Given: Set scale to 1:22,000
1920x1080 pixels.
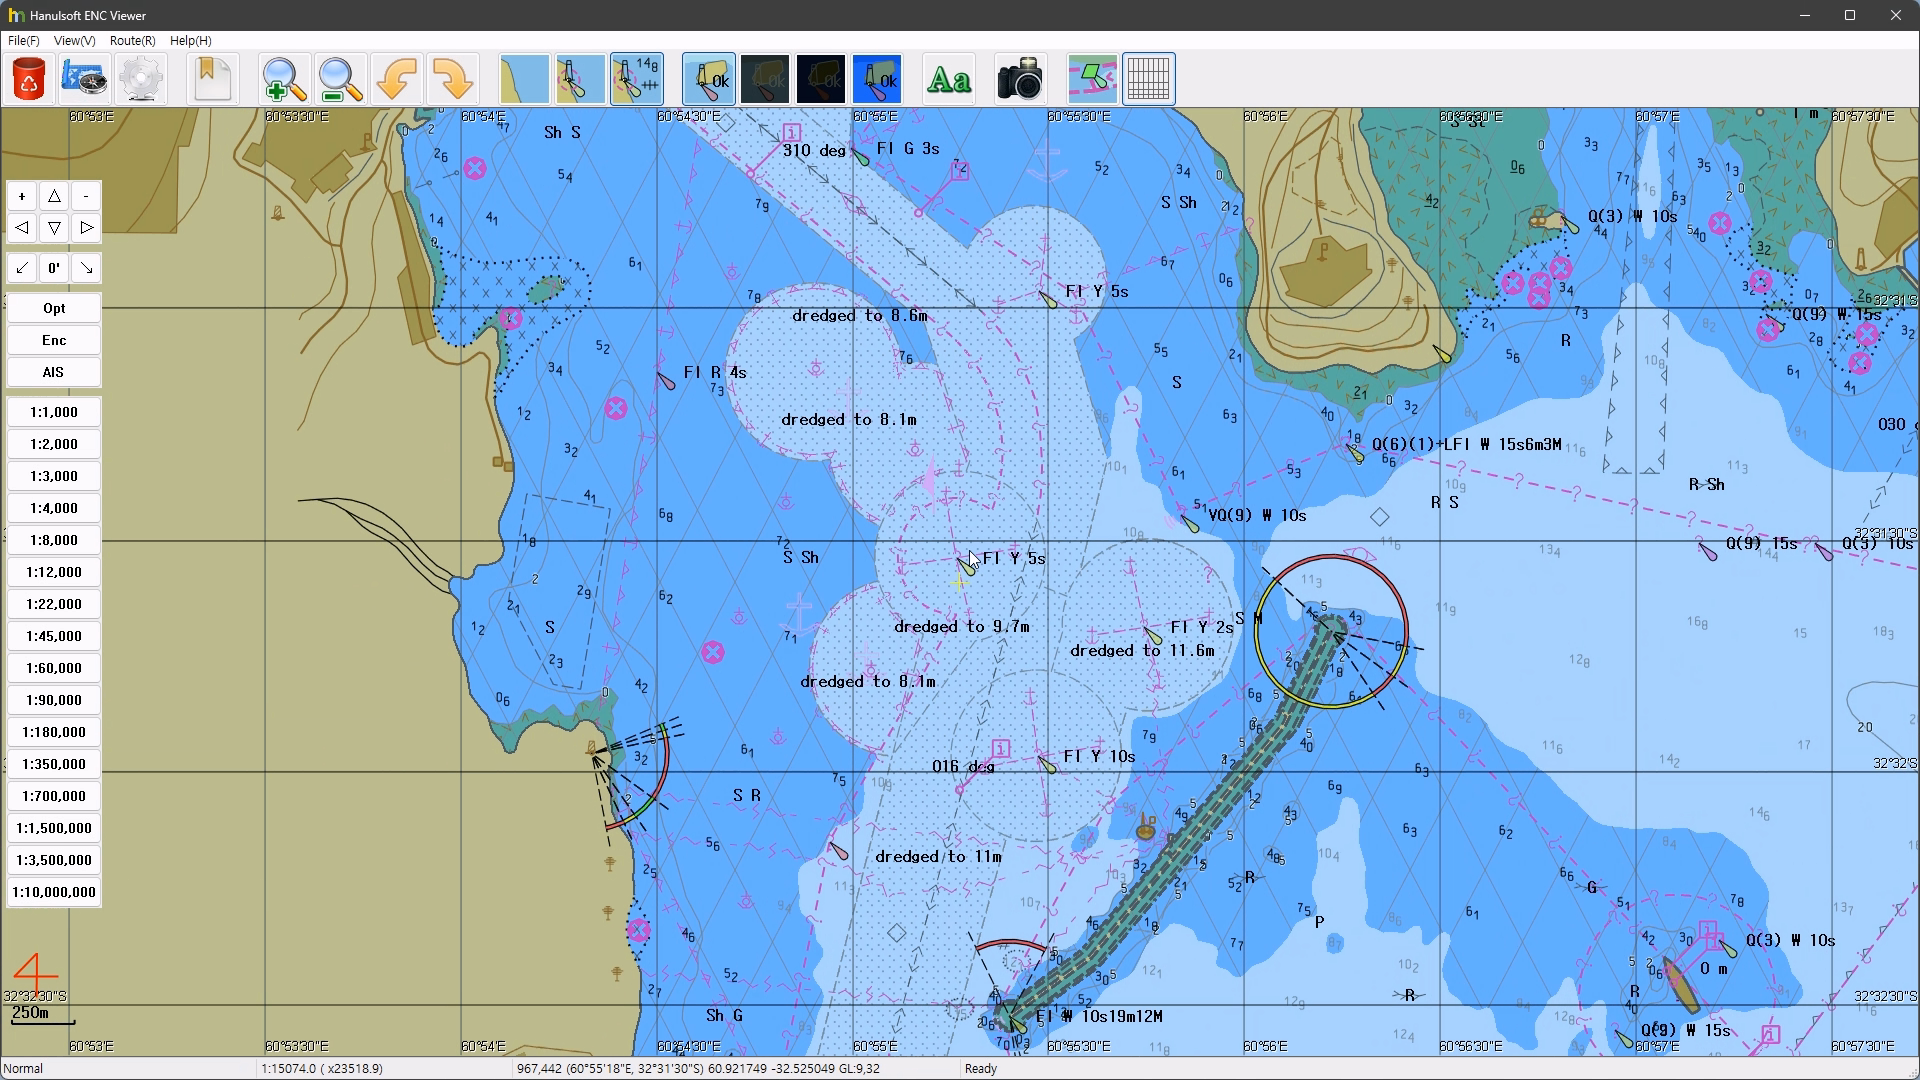Looking at the screenshot, I should (54, 604).
